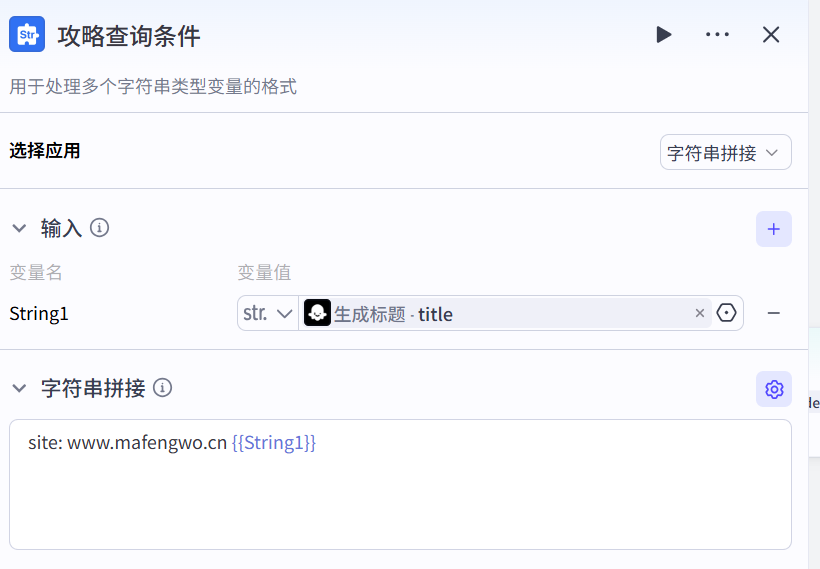Image resolution: width=820 pixels, height=569 pixels.
Task: Click the {{String1}} placeholder in the template
Action: (274, 443)
